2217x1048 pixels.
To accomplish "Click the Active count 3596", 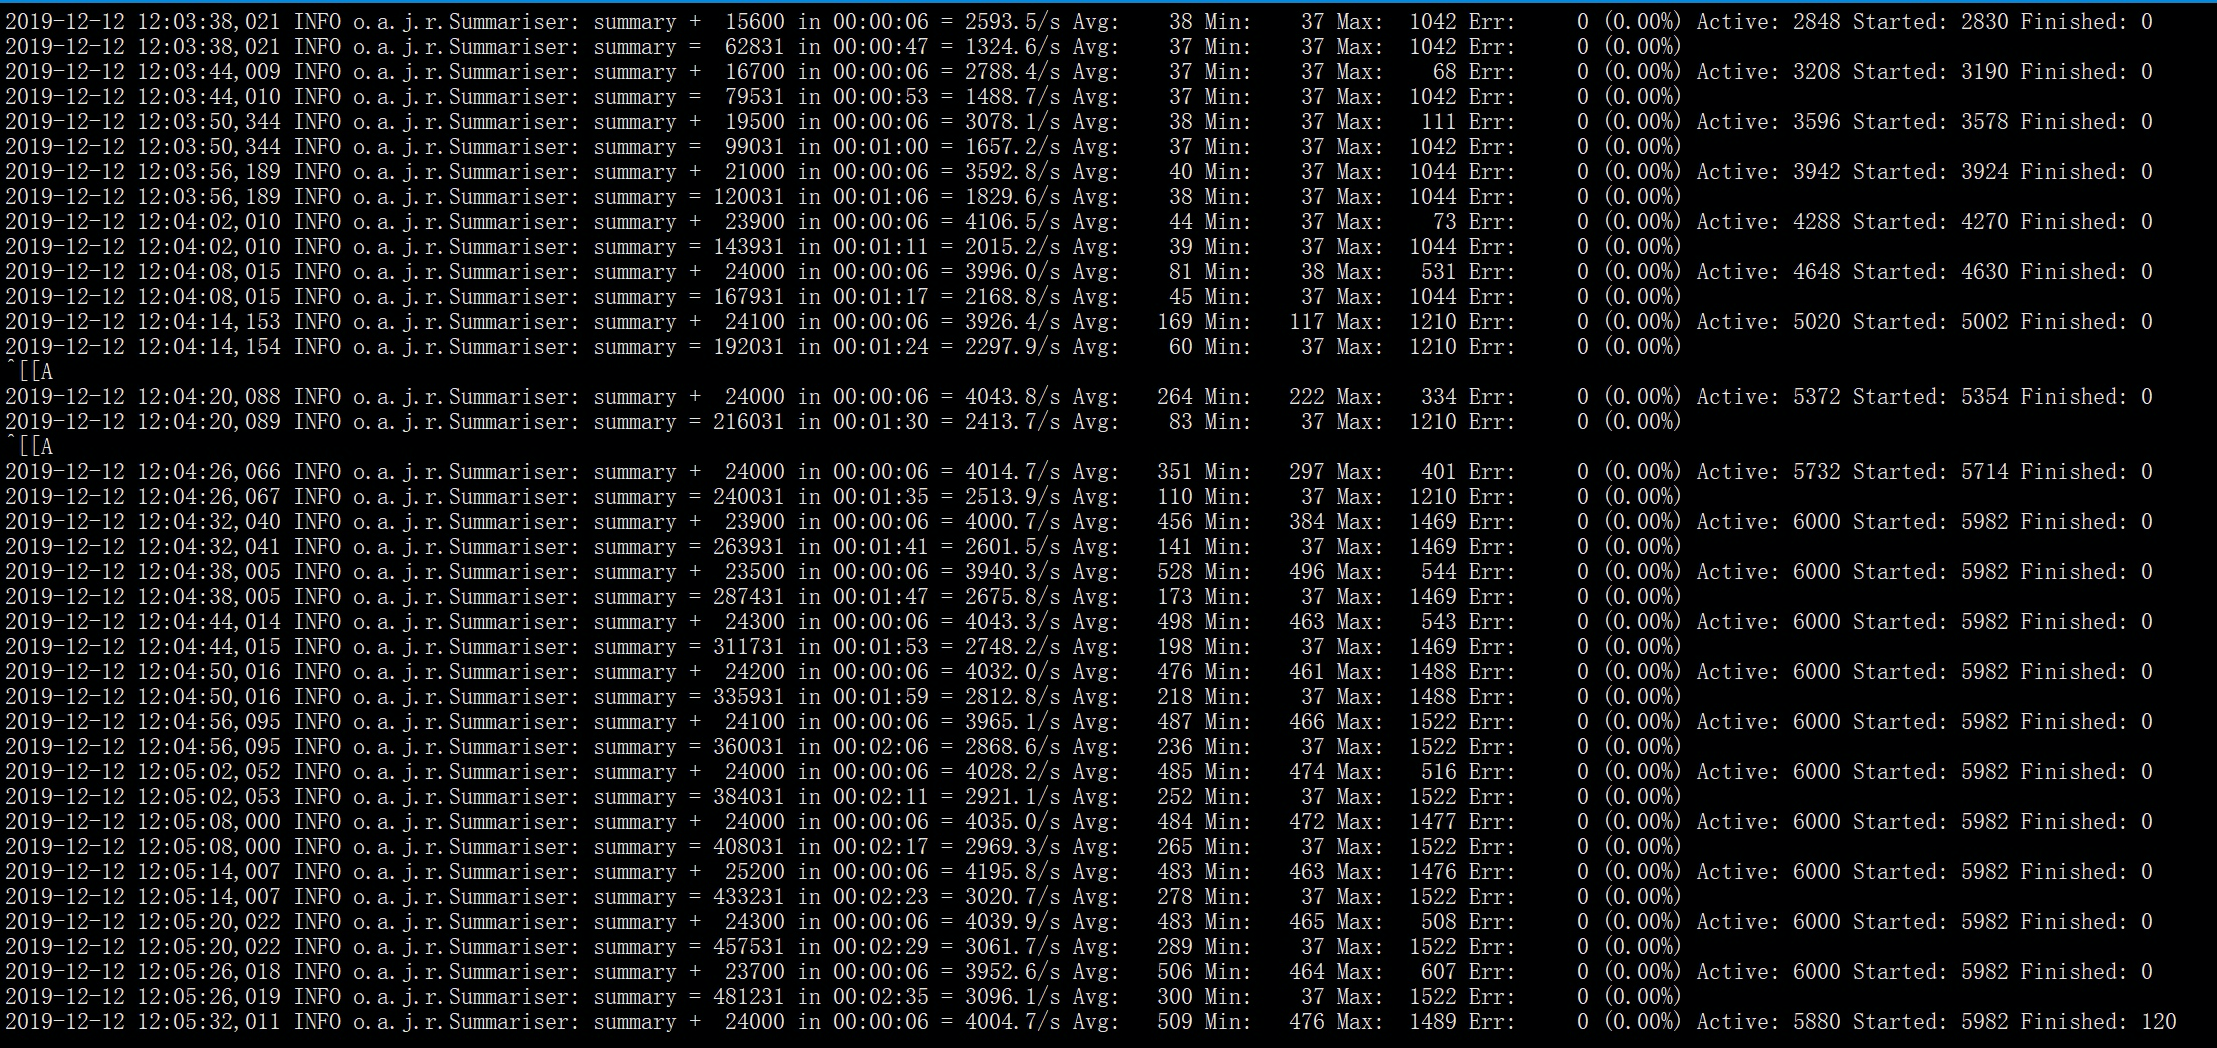I will point(1816,122).
